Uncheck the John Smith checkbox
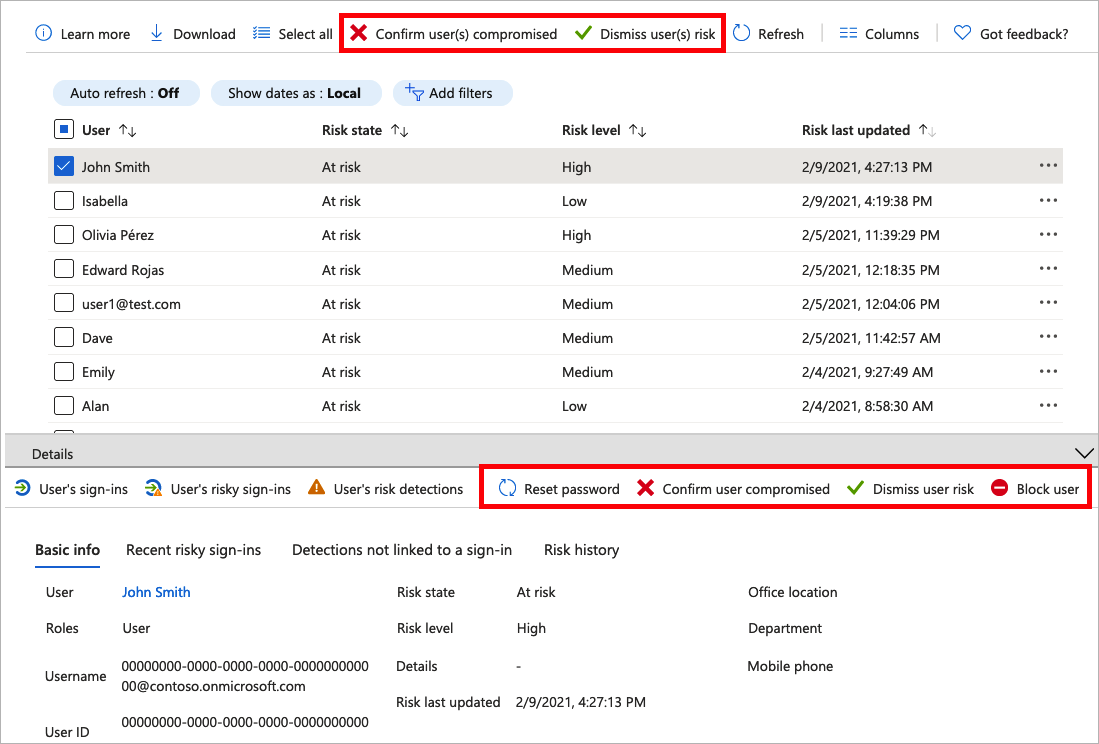Image resolution: width=1099 pixels, height=744 pixels. [x=64, y=166]
